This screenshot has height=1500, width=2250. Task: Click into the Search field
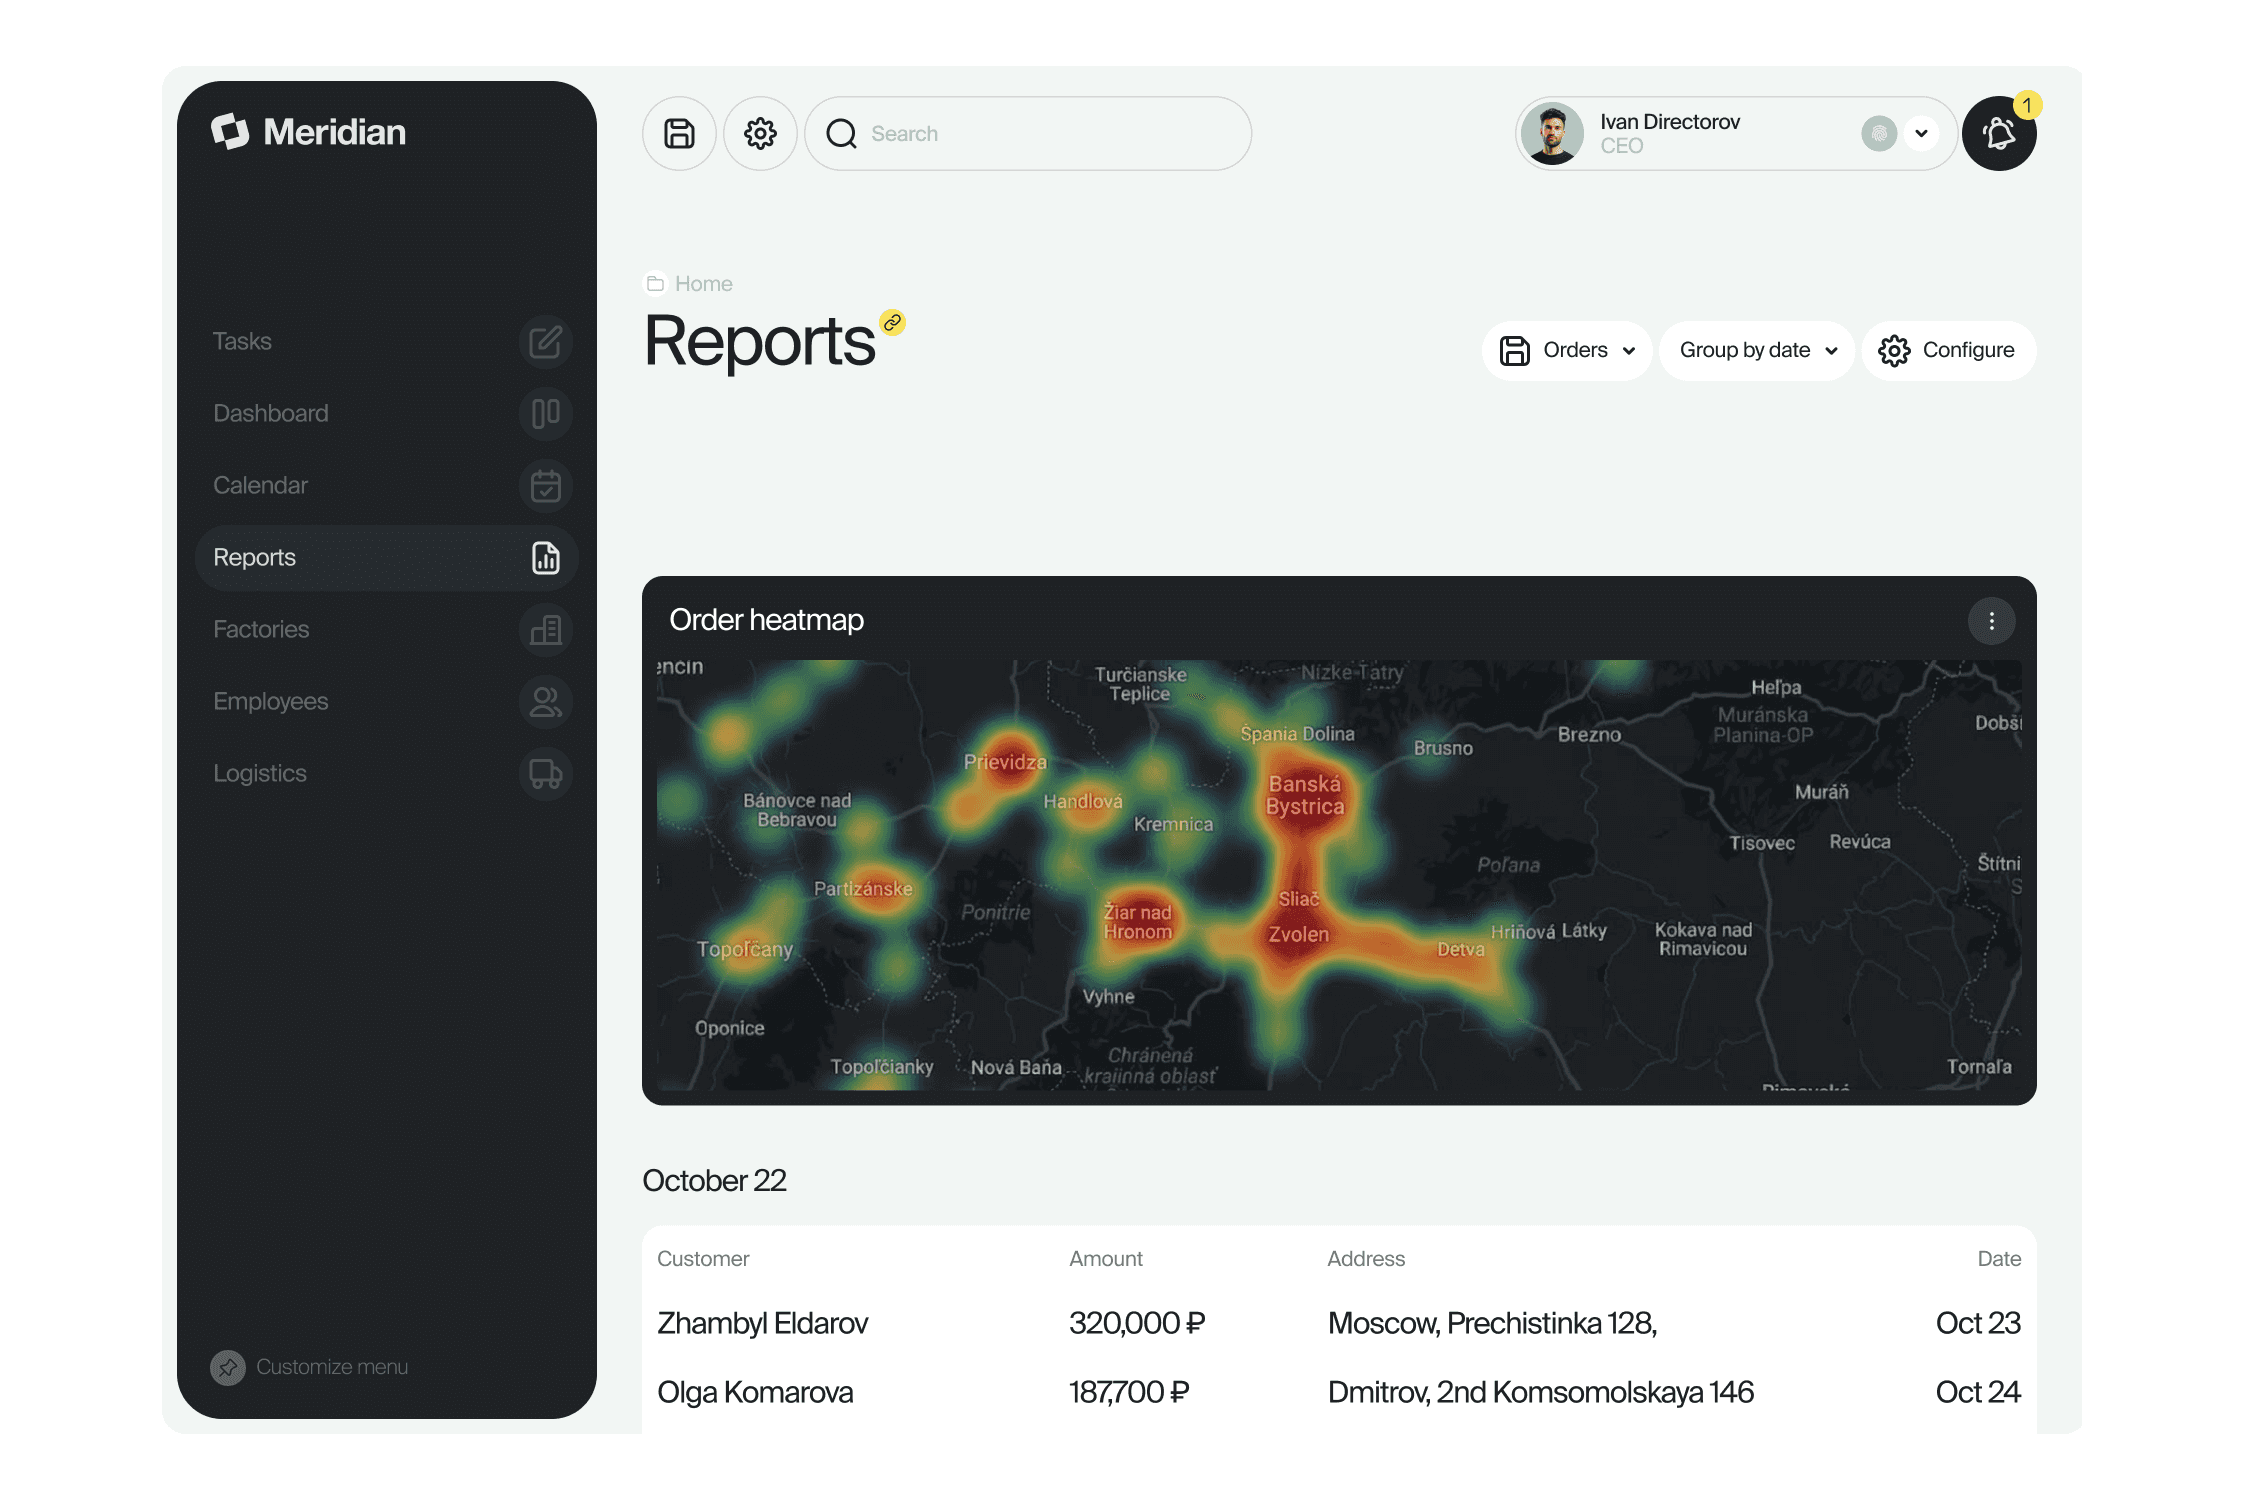click(1028, 133)
